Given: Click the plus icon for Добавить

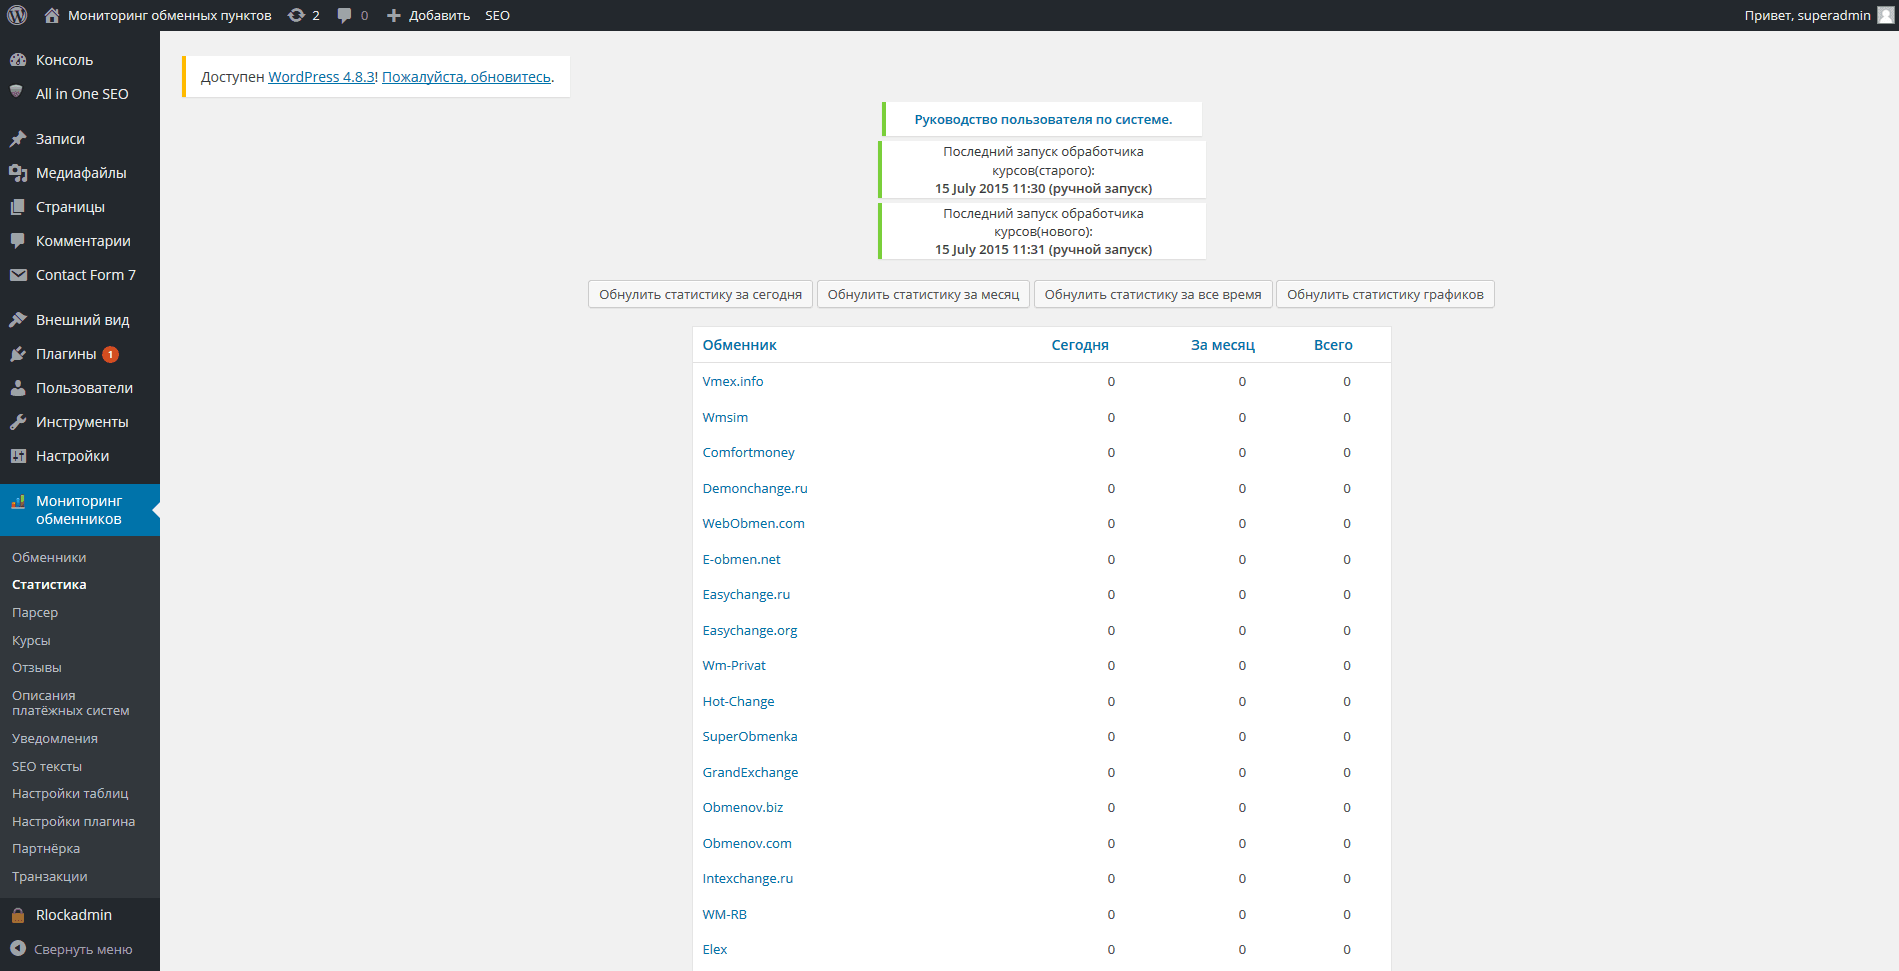Looking at the screenshot, I should (x=394, y=16).
